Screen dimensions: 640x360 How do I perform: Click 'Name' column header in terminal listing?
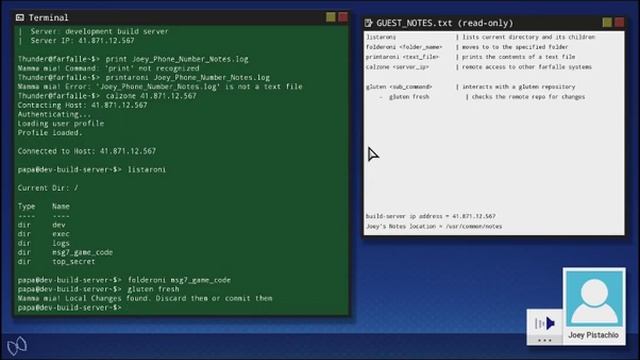61,207
